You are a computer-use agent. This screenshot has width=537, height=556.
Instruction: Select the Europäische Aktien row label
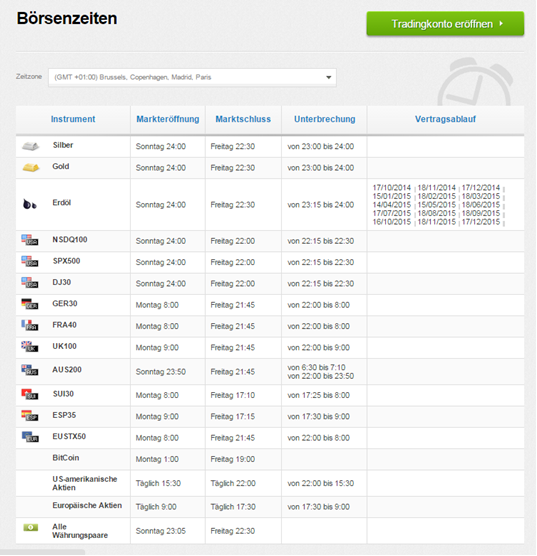click(x=87, y=505)
